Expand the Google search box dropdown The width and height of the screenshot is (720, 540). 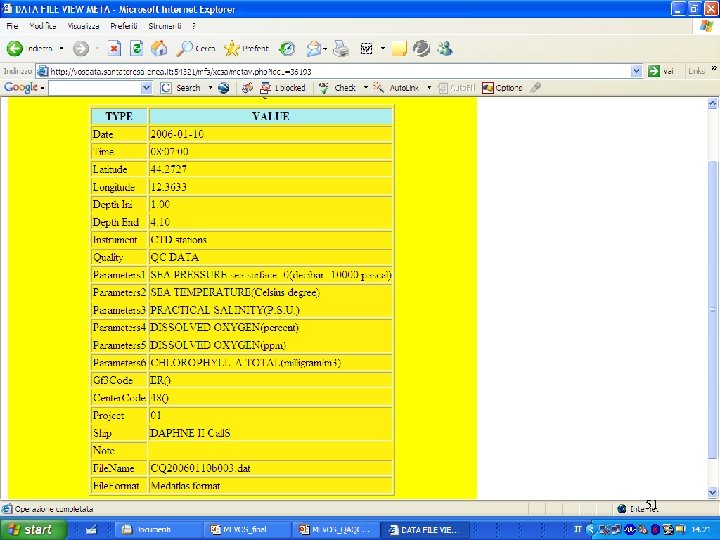[x=146, y=88]
